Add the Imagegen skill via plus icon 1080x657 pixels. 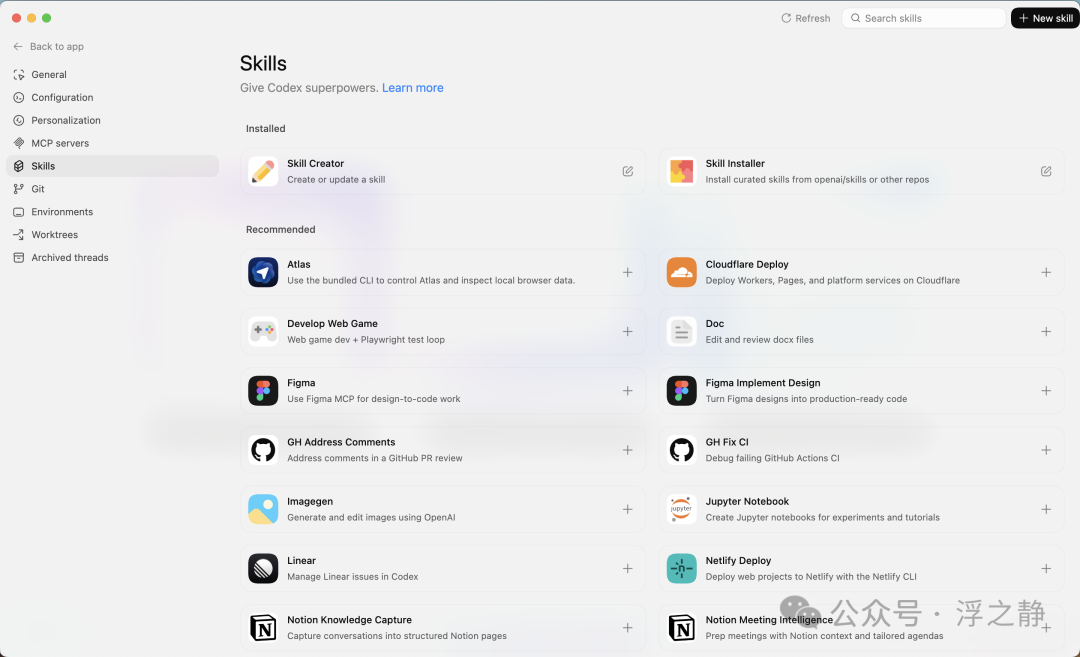click(x=627, y=510)
